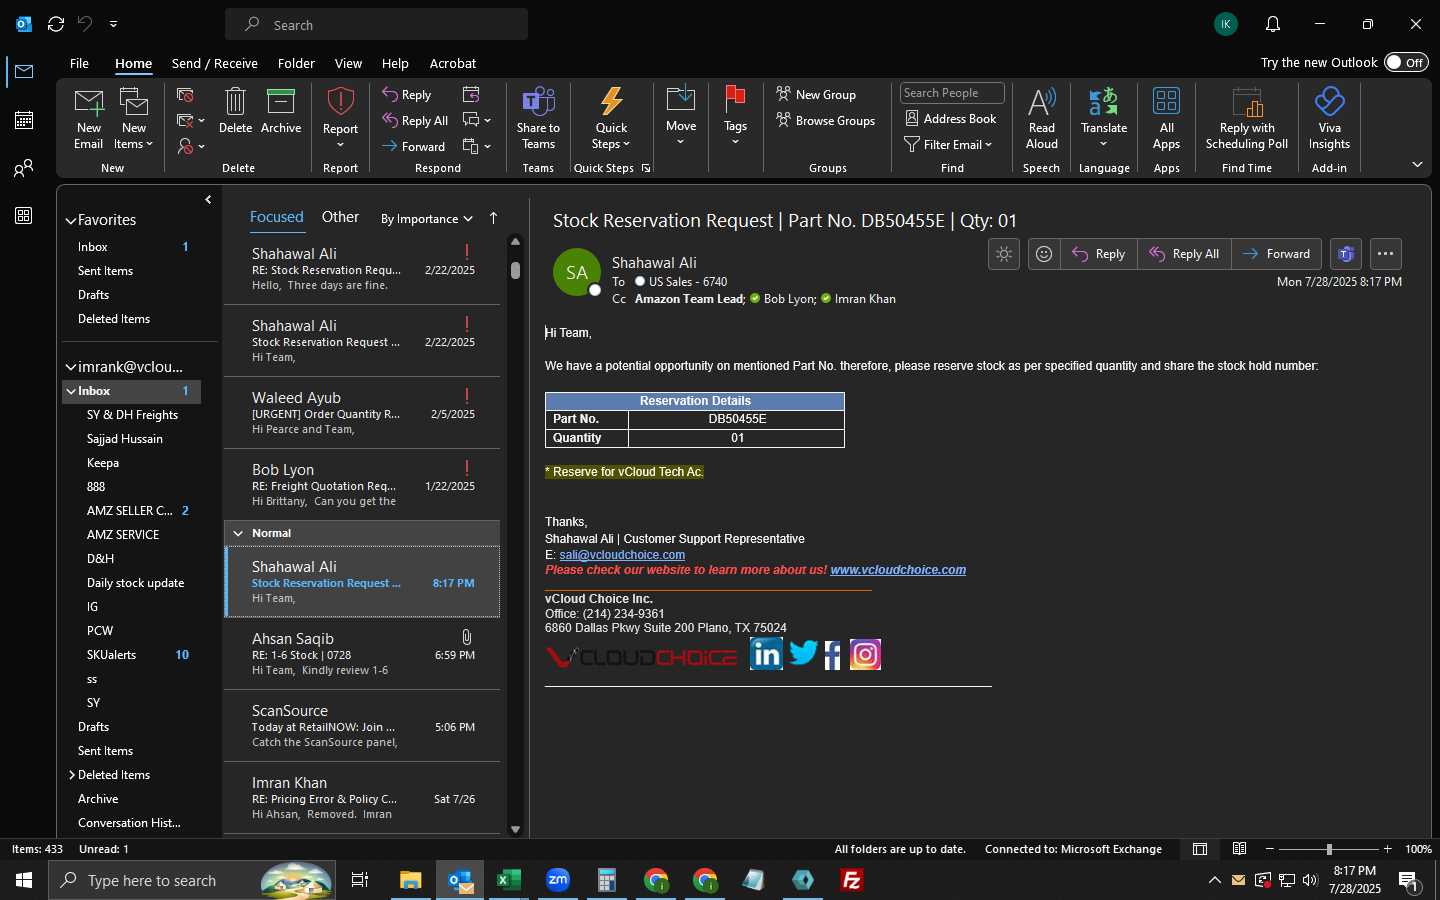Image resolution: width=1440 pixels, height=900 pixels.
Task: Click the top Search box
Action: (376, 24)
